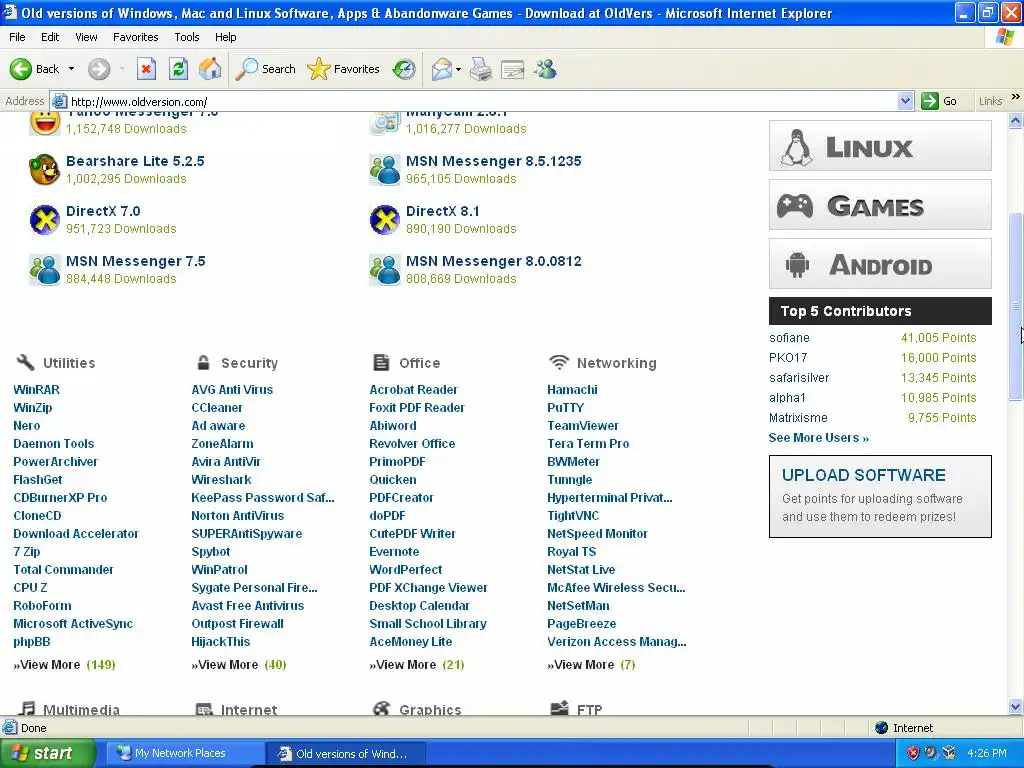
Task: Expand the address bar dropdown list
Action: pos(905,101)
